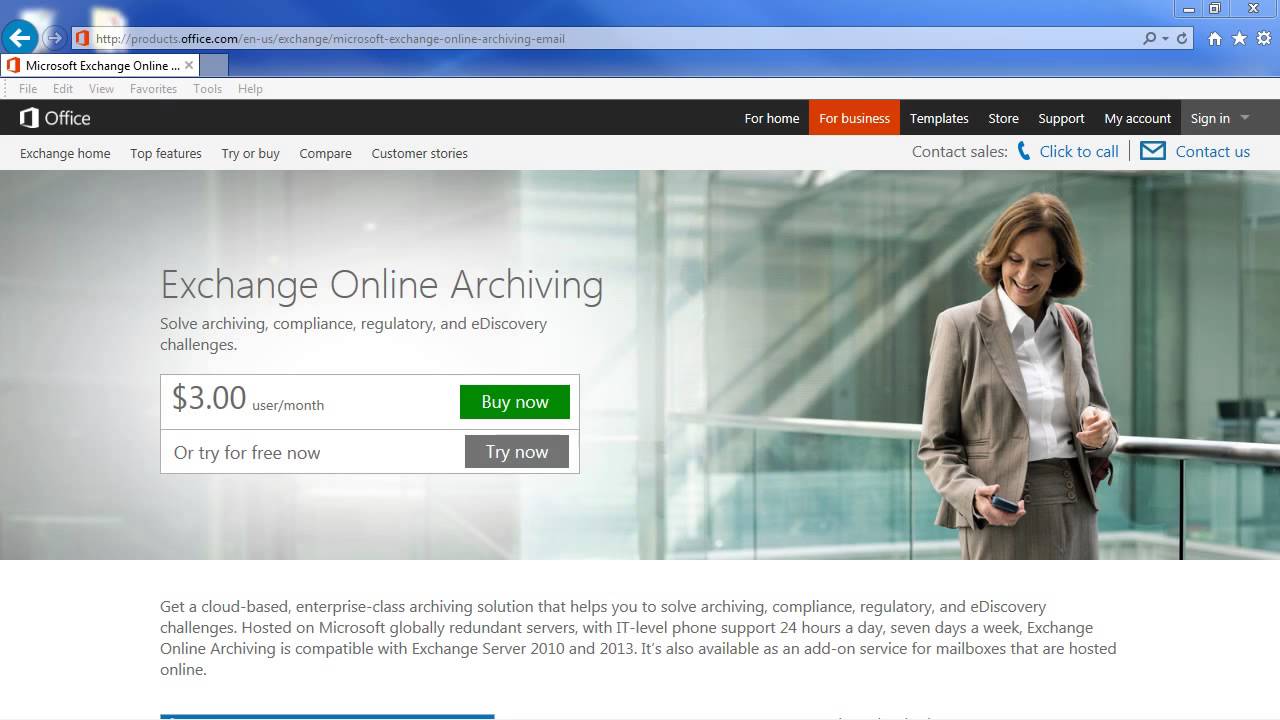This screenshot has height=720, width=1280.
Task: Click the Office favicon in the address bar
Action: pyautogui.click(x=82, y=38)
